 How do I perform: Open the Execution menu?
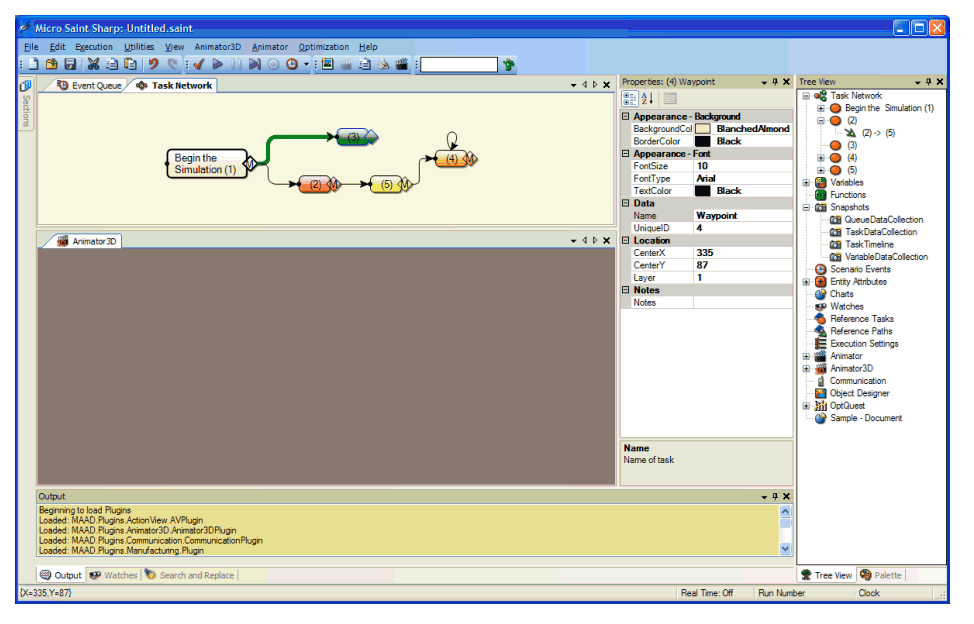(x=94, y=46)
